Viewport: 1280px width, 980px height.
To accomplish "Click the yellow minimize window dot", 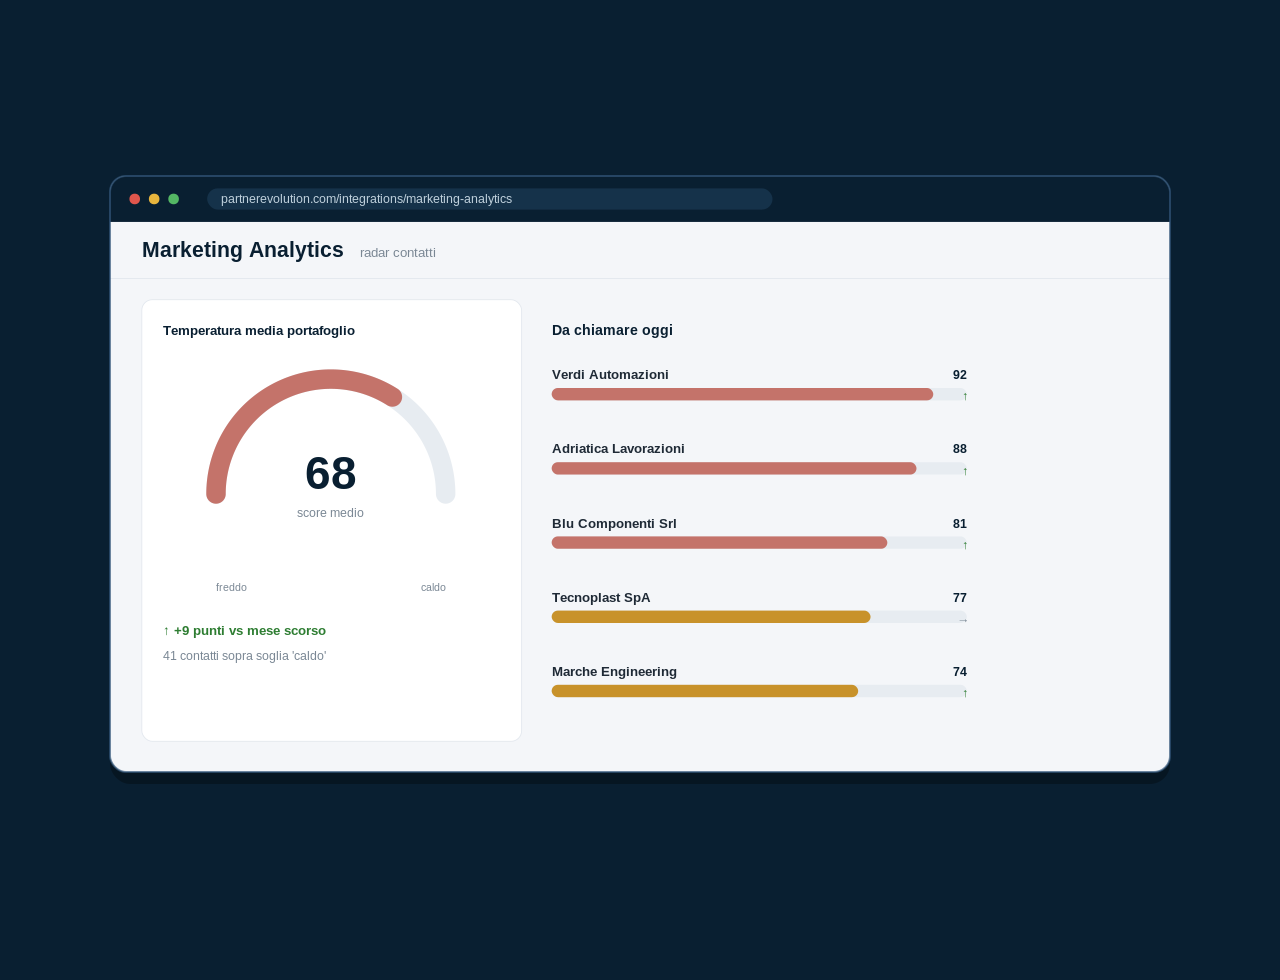I will [154, 199].
